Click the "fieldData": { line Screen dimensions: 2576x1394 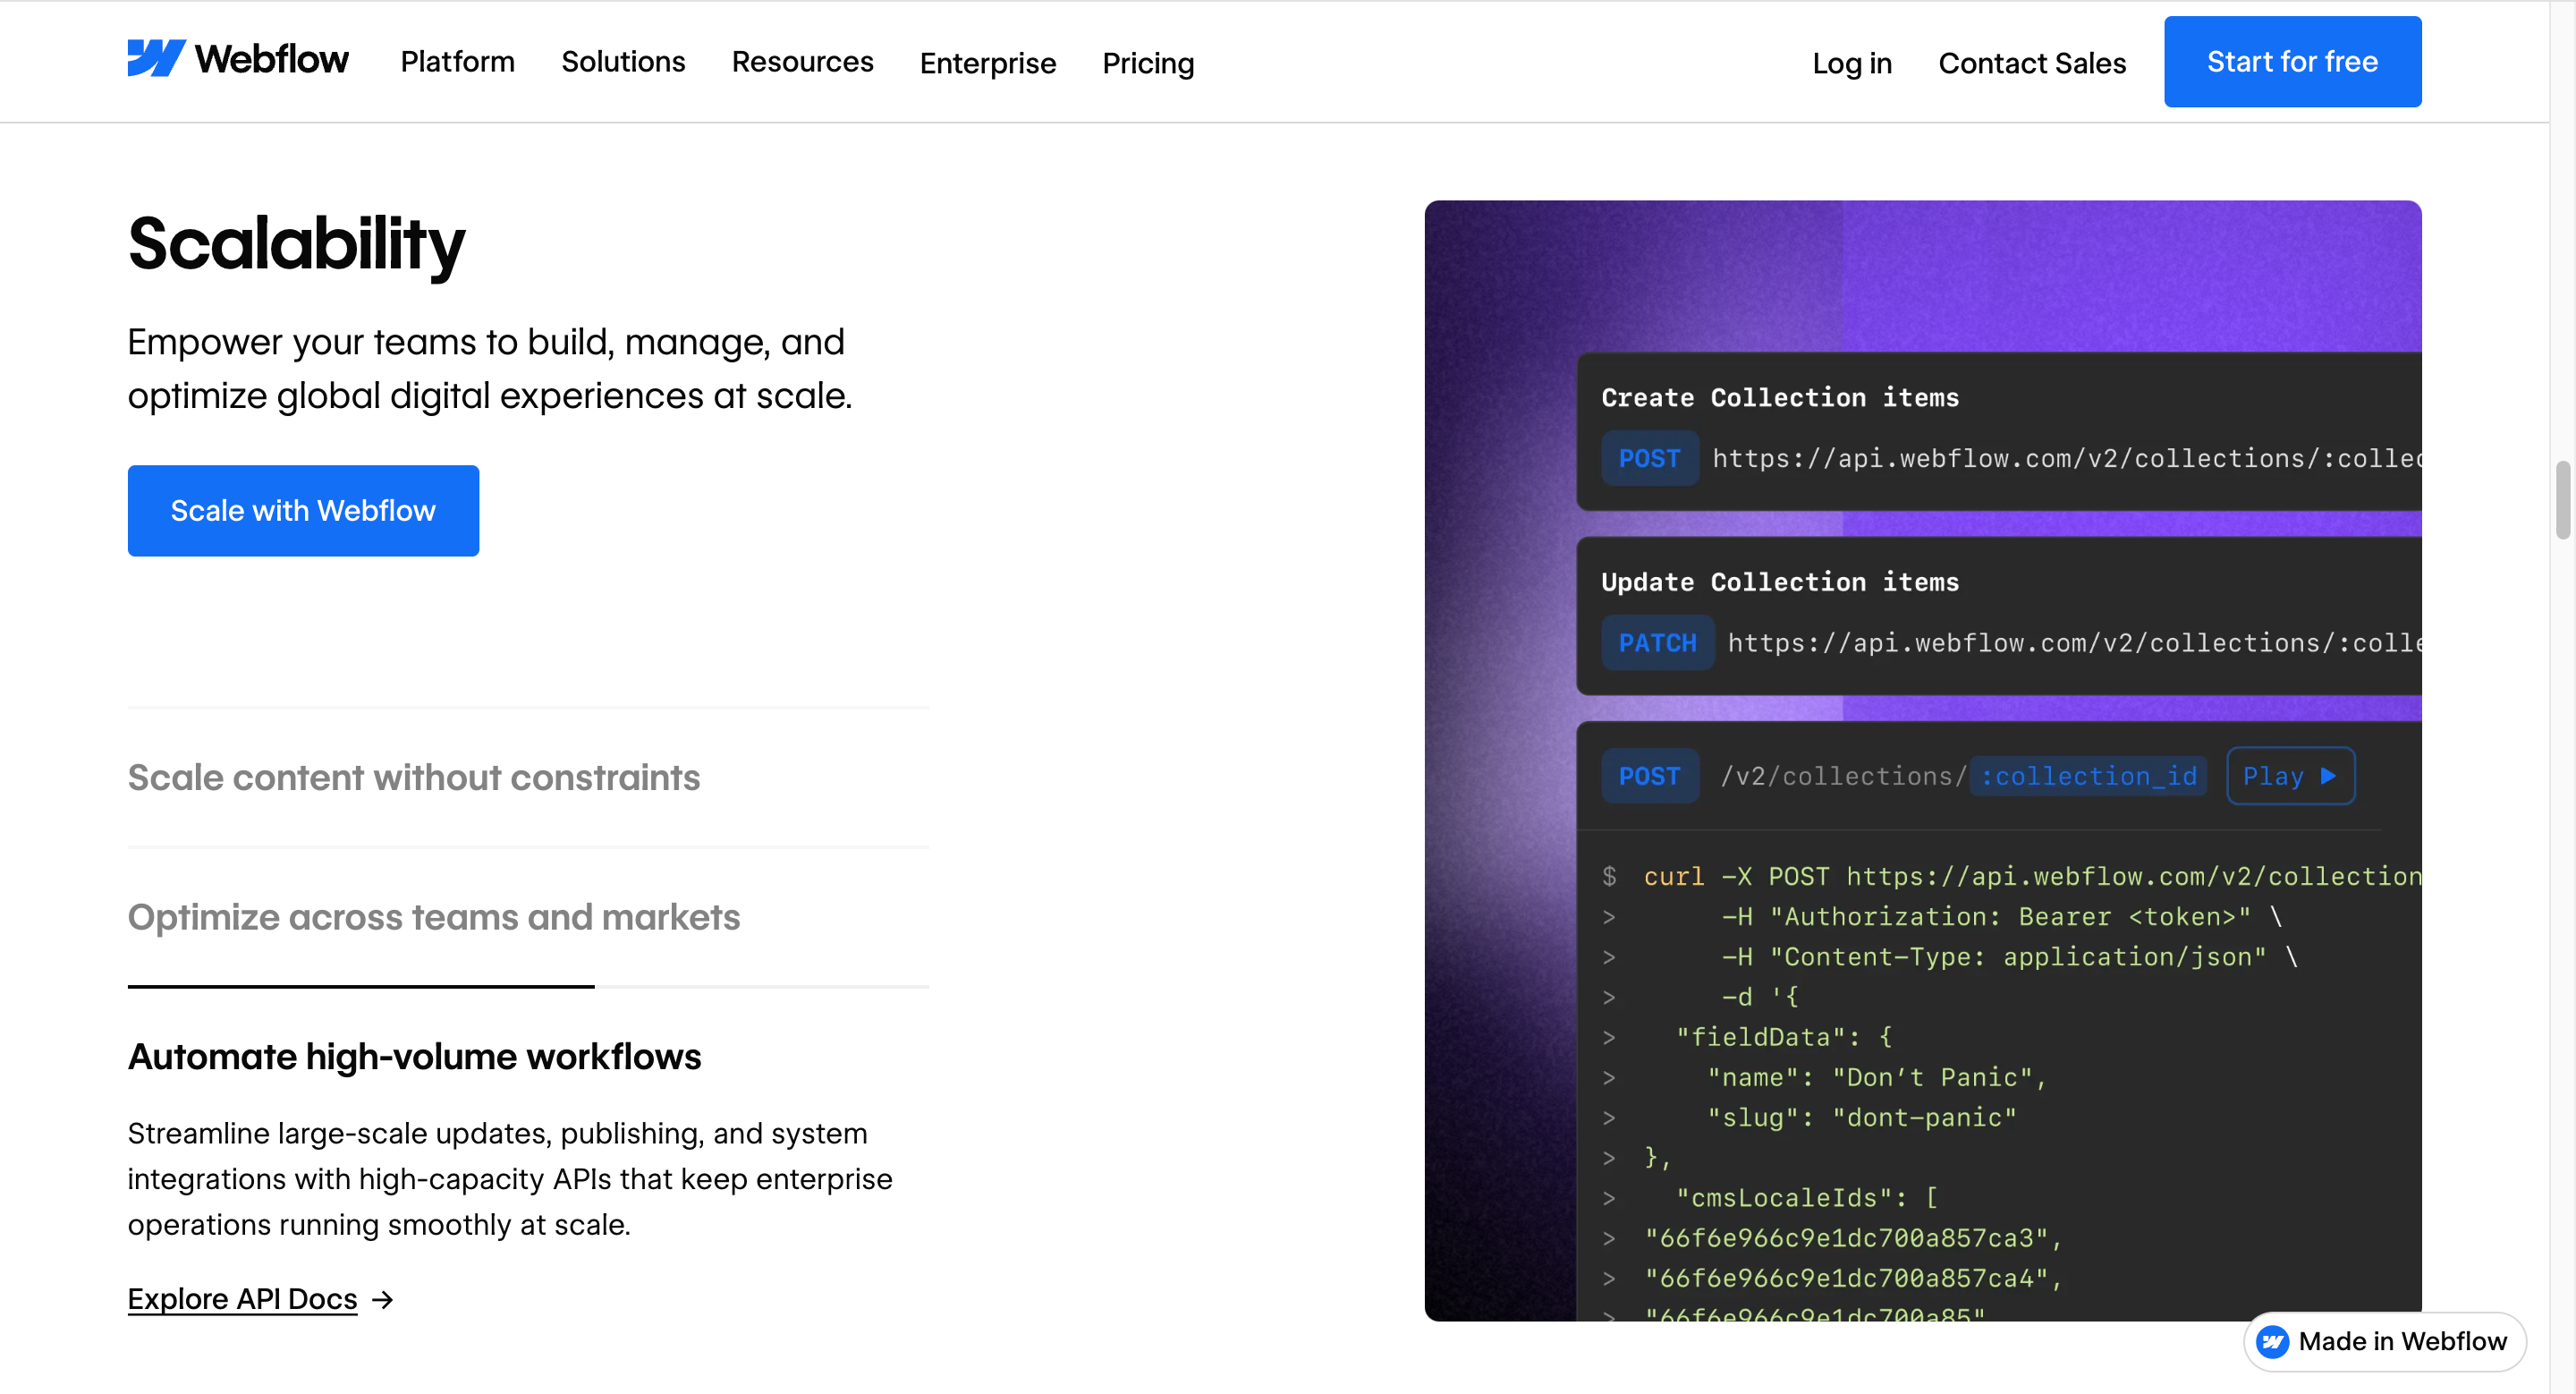(x=1784, y=1037)
